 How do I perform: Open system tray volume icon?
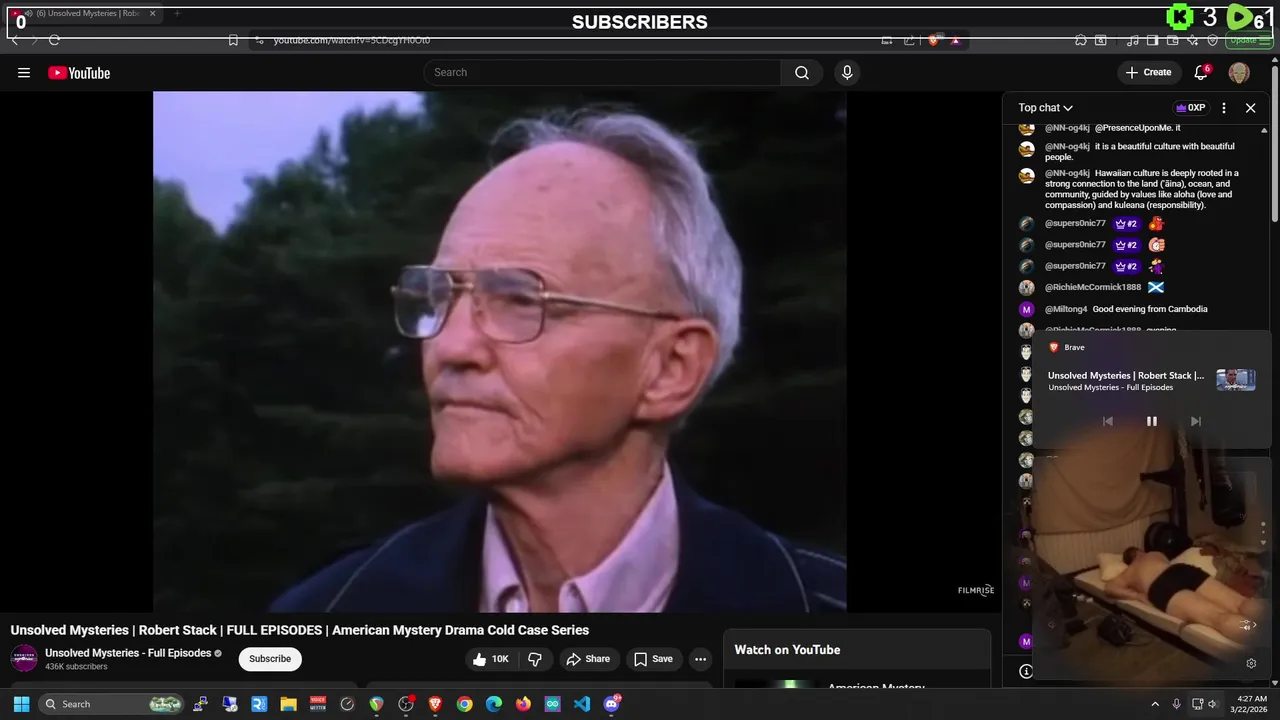1213,704
